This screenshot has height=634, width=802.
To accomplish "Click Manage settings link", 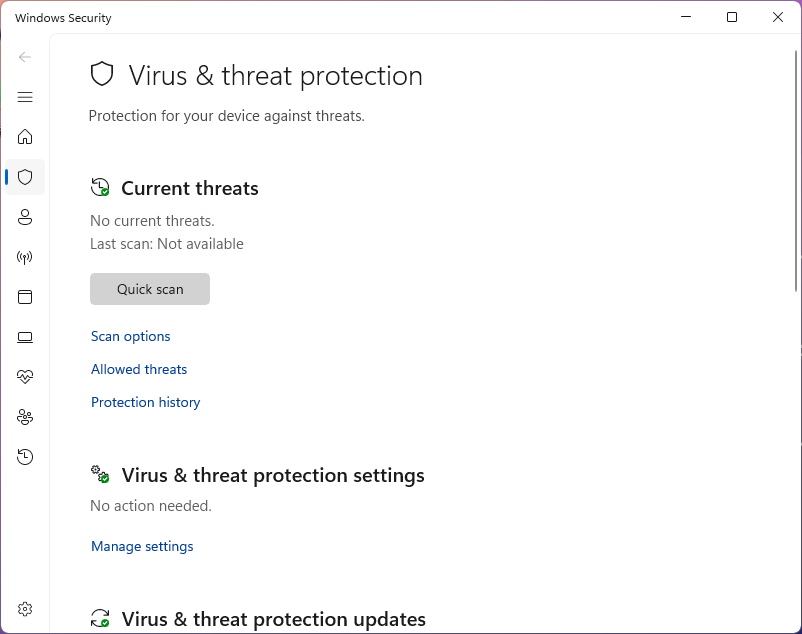I will pos(142,546).
